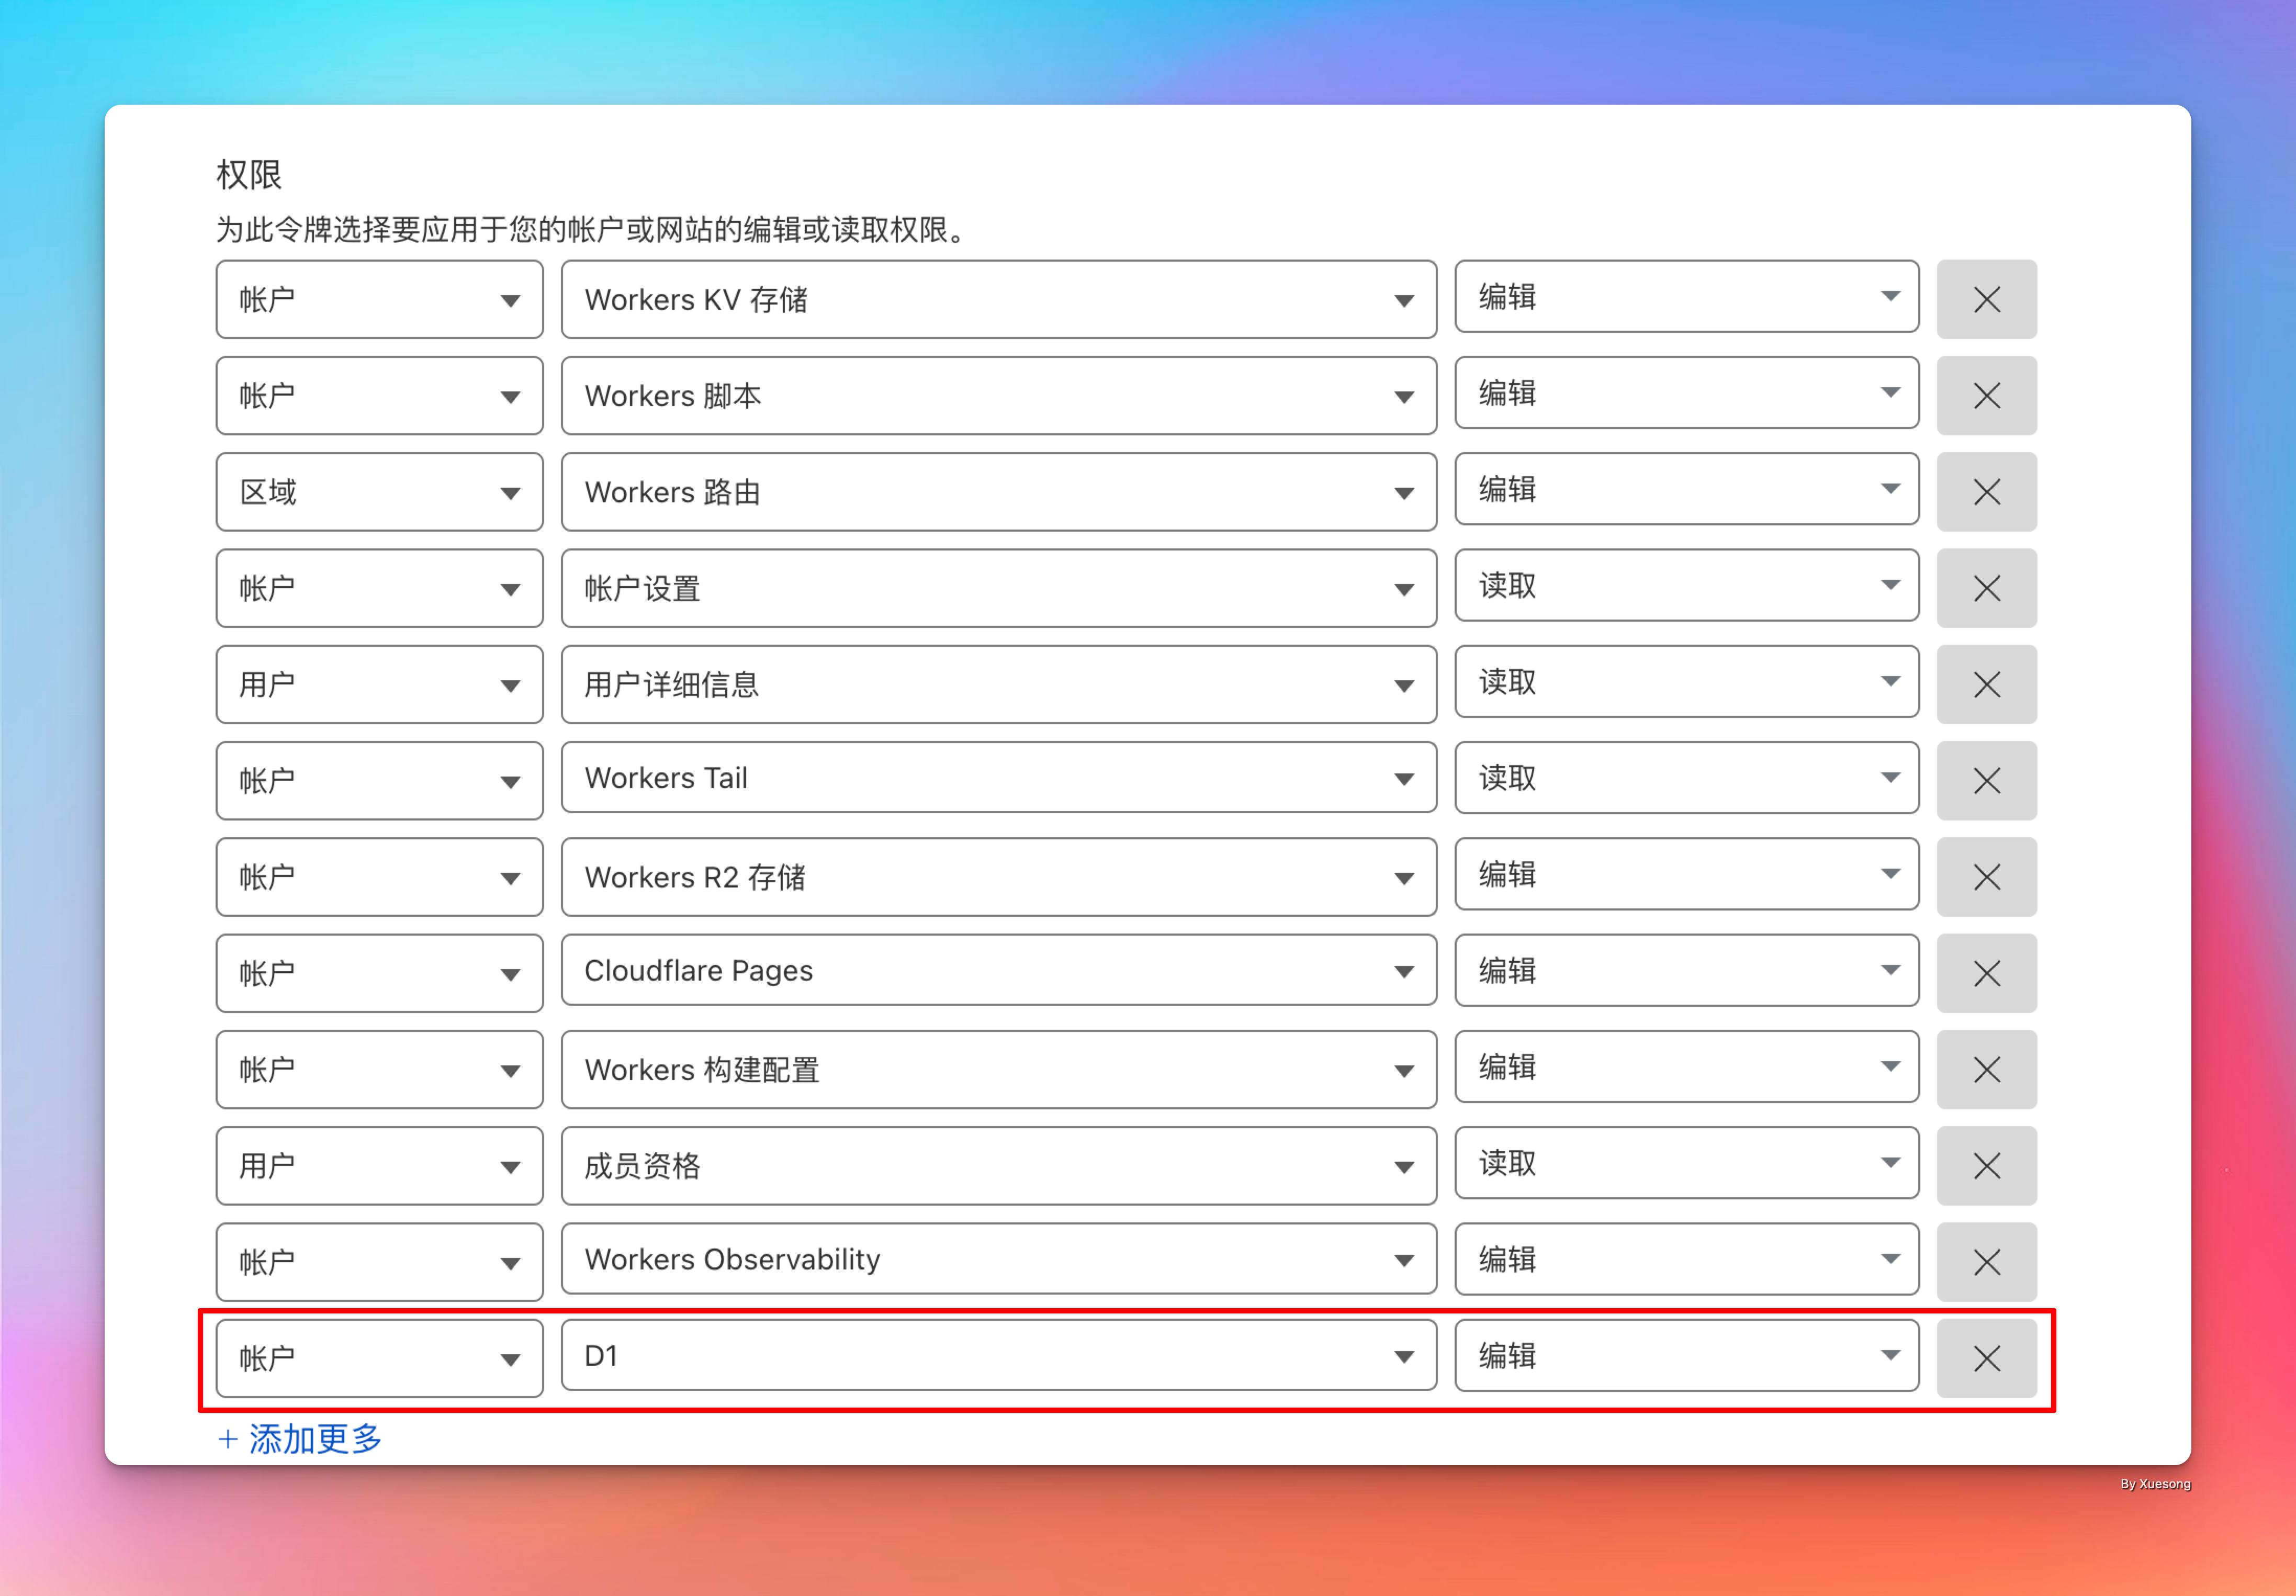Open the 帐户设置 permission dropdown
This screenshot has height=1596, width=2296.
tap(999, 588)
